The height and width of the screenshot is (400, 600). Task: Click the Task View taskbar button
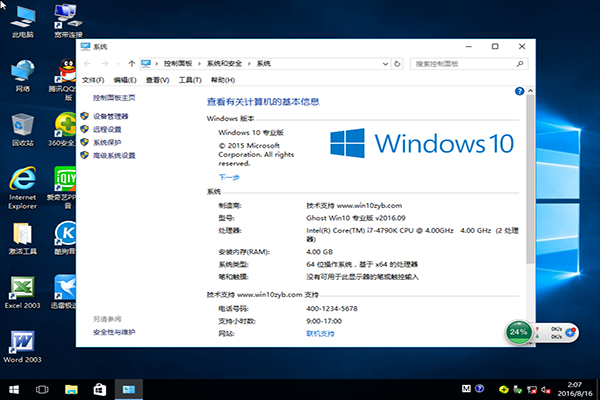point(43,388)
